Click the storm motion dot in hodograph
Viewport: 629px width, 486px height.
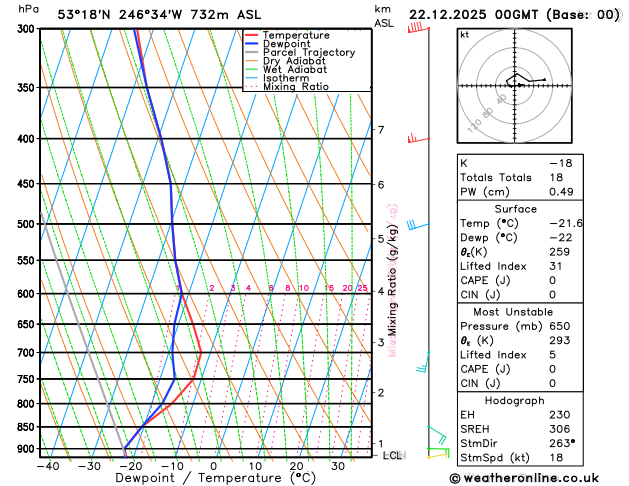point(519,85)
